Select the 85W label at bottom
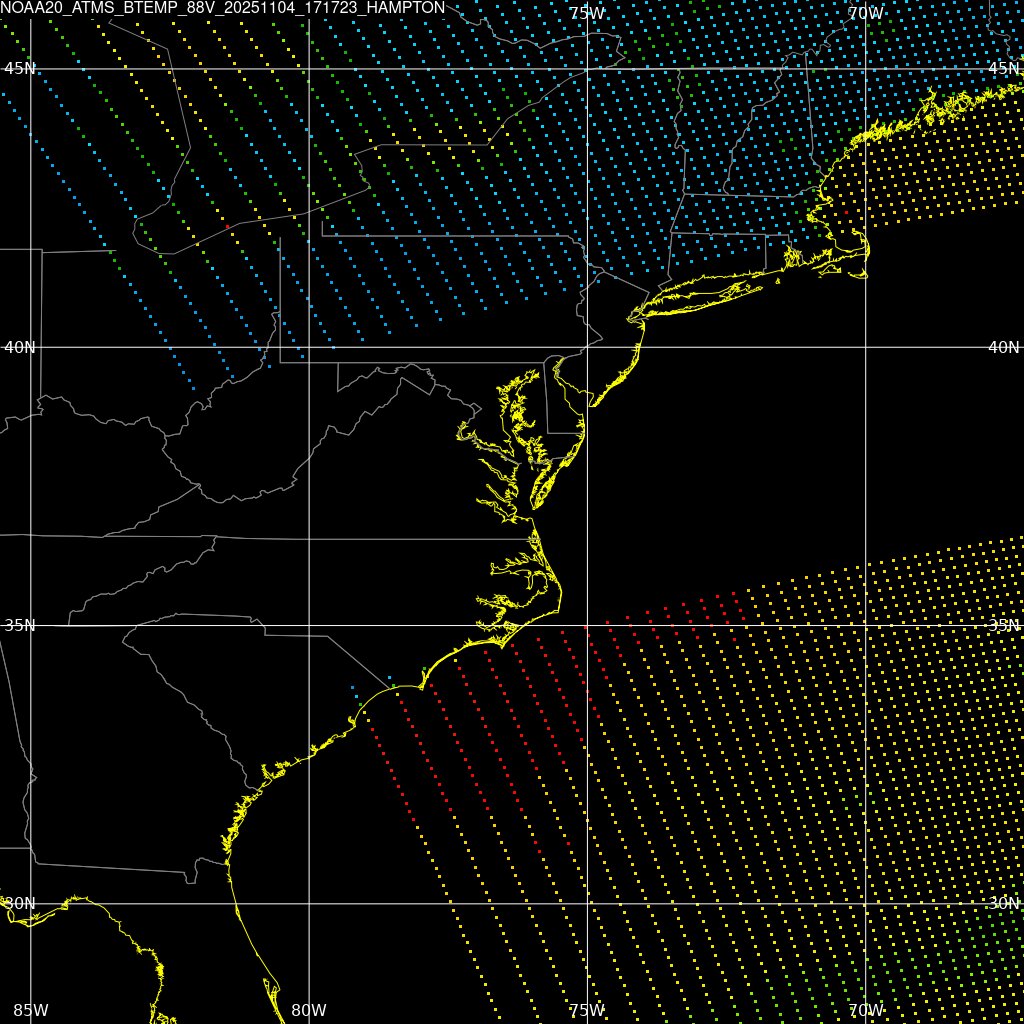 tap(31, 1010)
